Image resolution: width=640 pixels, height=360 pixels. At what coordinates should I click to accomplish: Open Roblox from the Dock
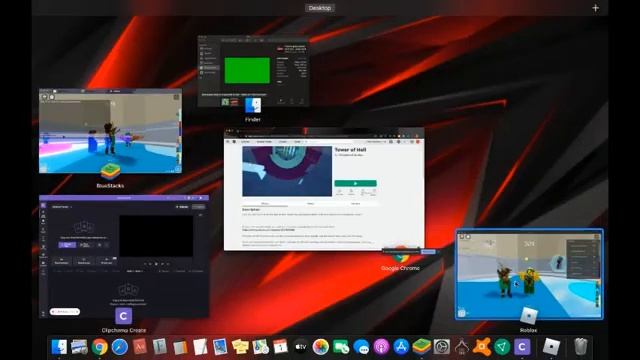[551, 347]
